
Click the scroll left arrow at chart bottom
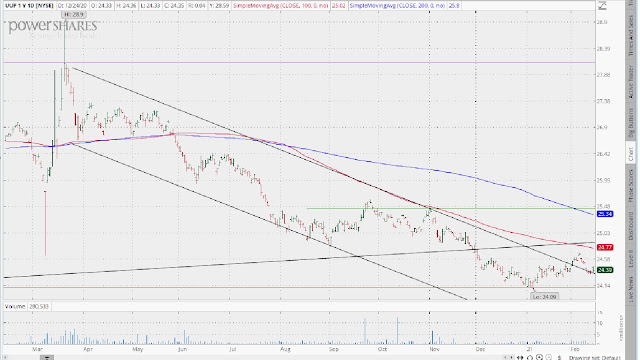505,358
